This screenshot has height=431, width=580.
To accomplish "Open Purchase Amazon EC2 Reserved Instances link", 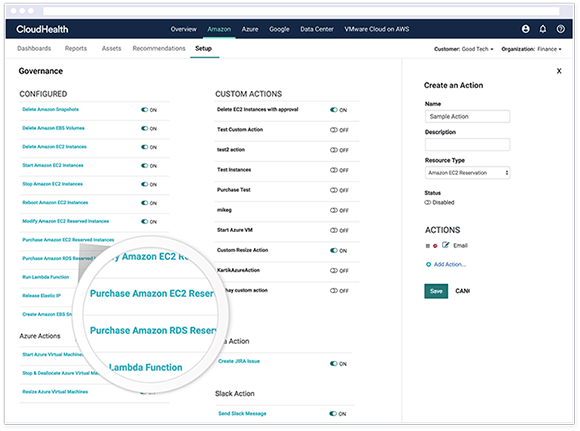I will click(x=68, y=240).
